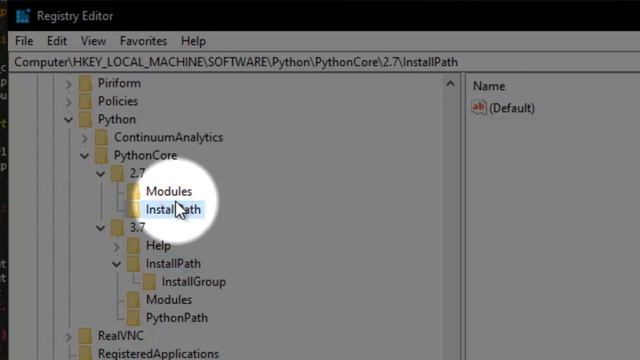Screen dimensions: 640x360
Task: Open the Favorites menu
Action: tap(143, 41)
